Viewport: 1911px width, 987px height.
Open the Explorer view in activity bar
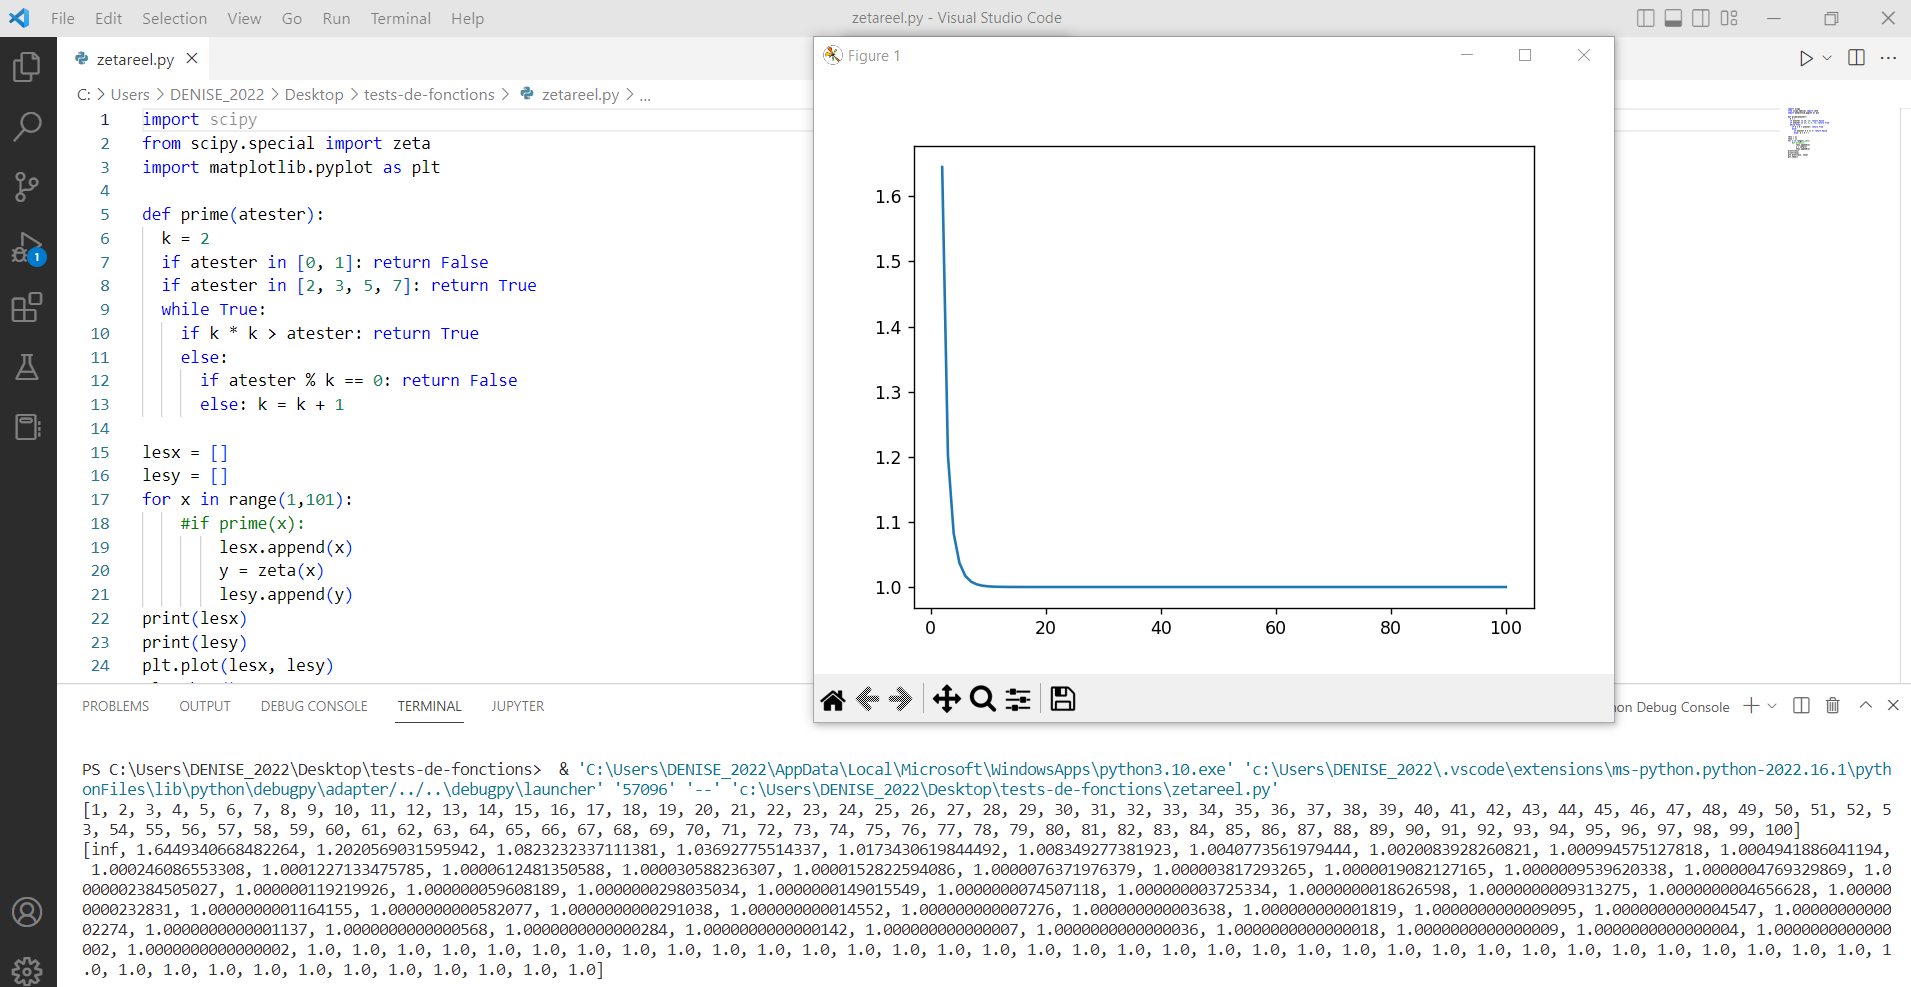(x=27, y=67)
